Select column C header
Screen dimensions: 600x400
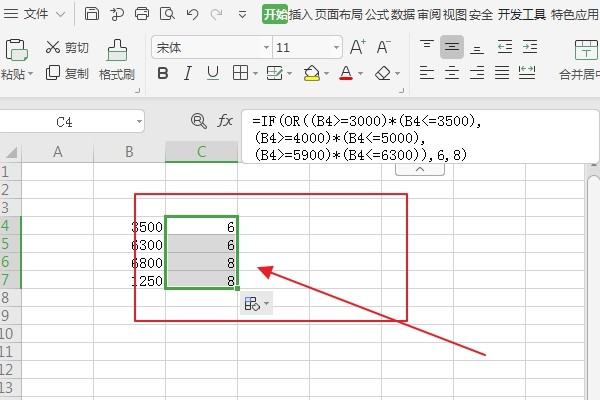pyautogui.click(x=201, y=152)
